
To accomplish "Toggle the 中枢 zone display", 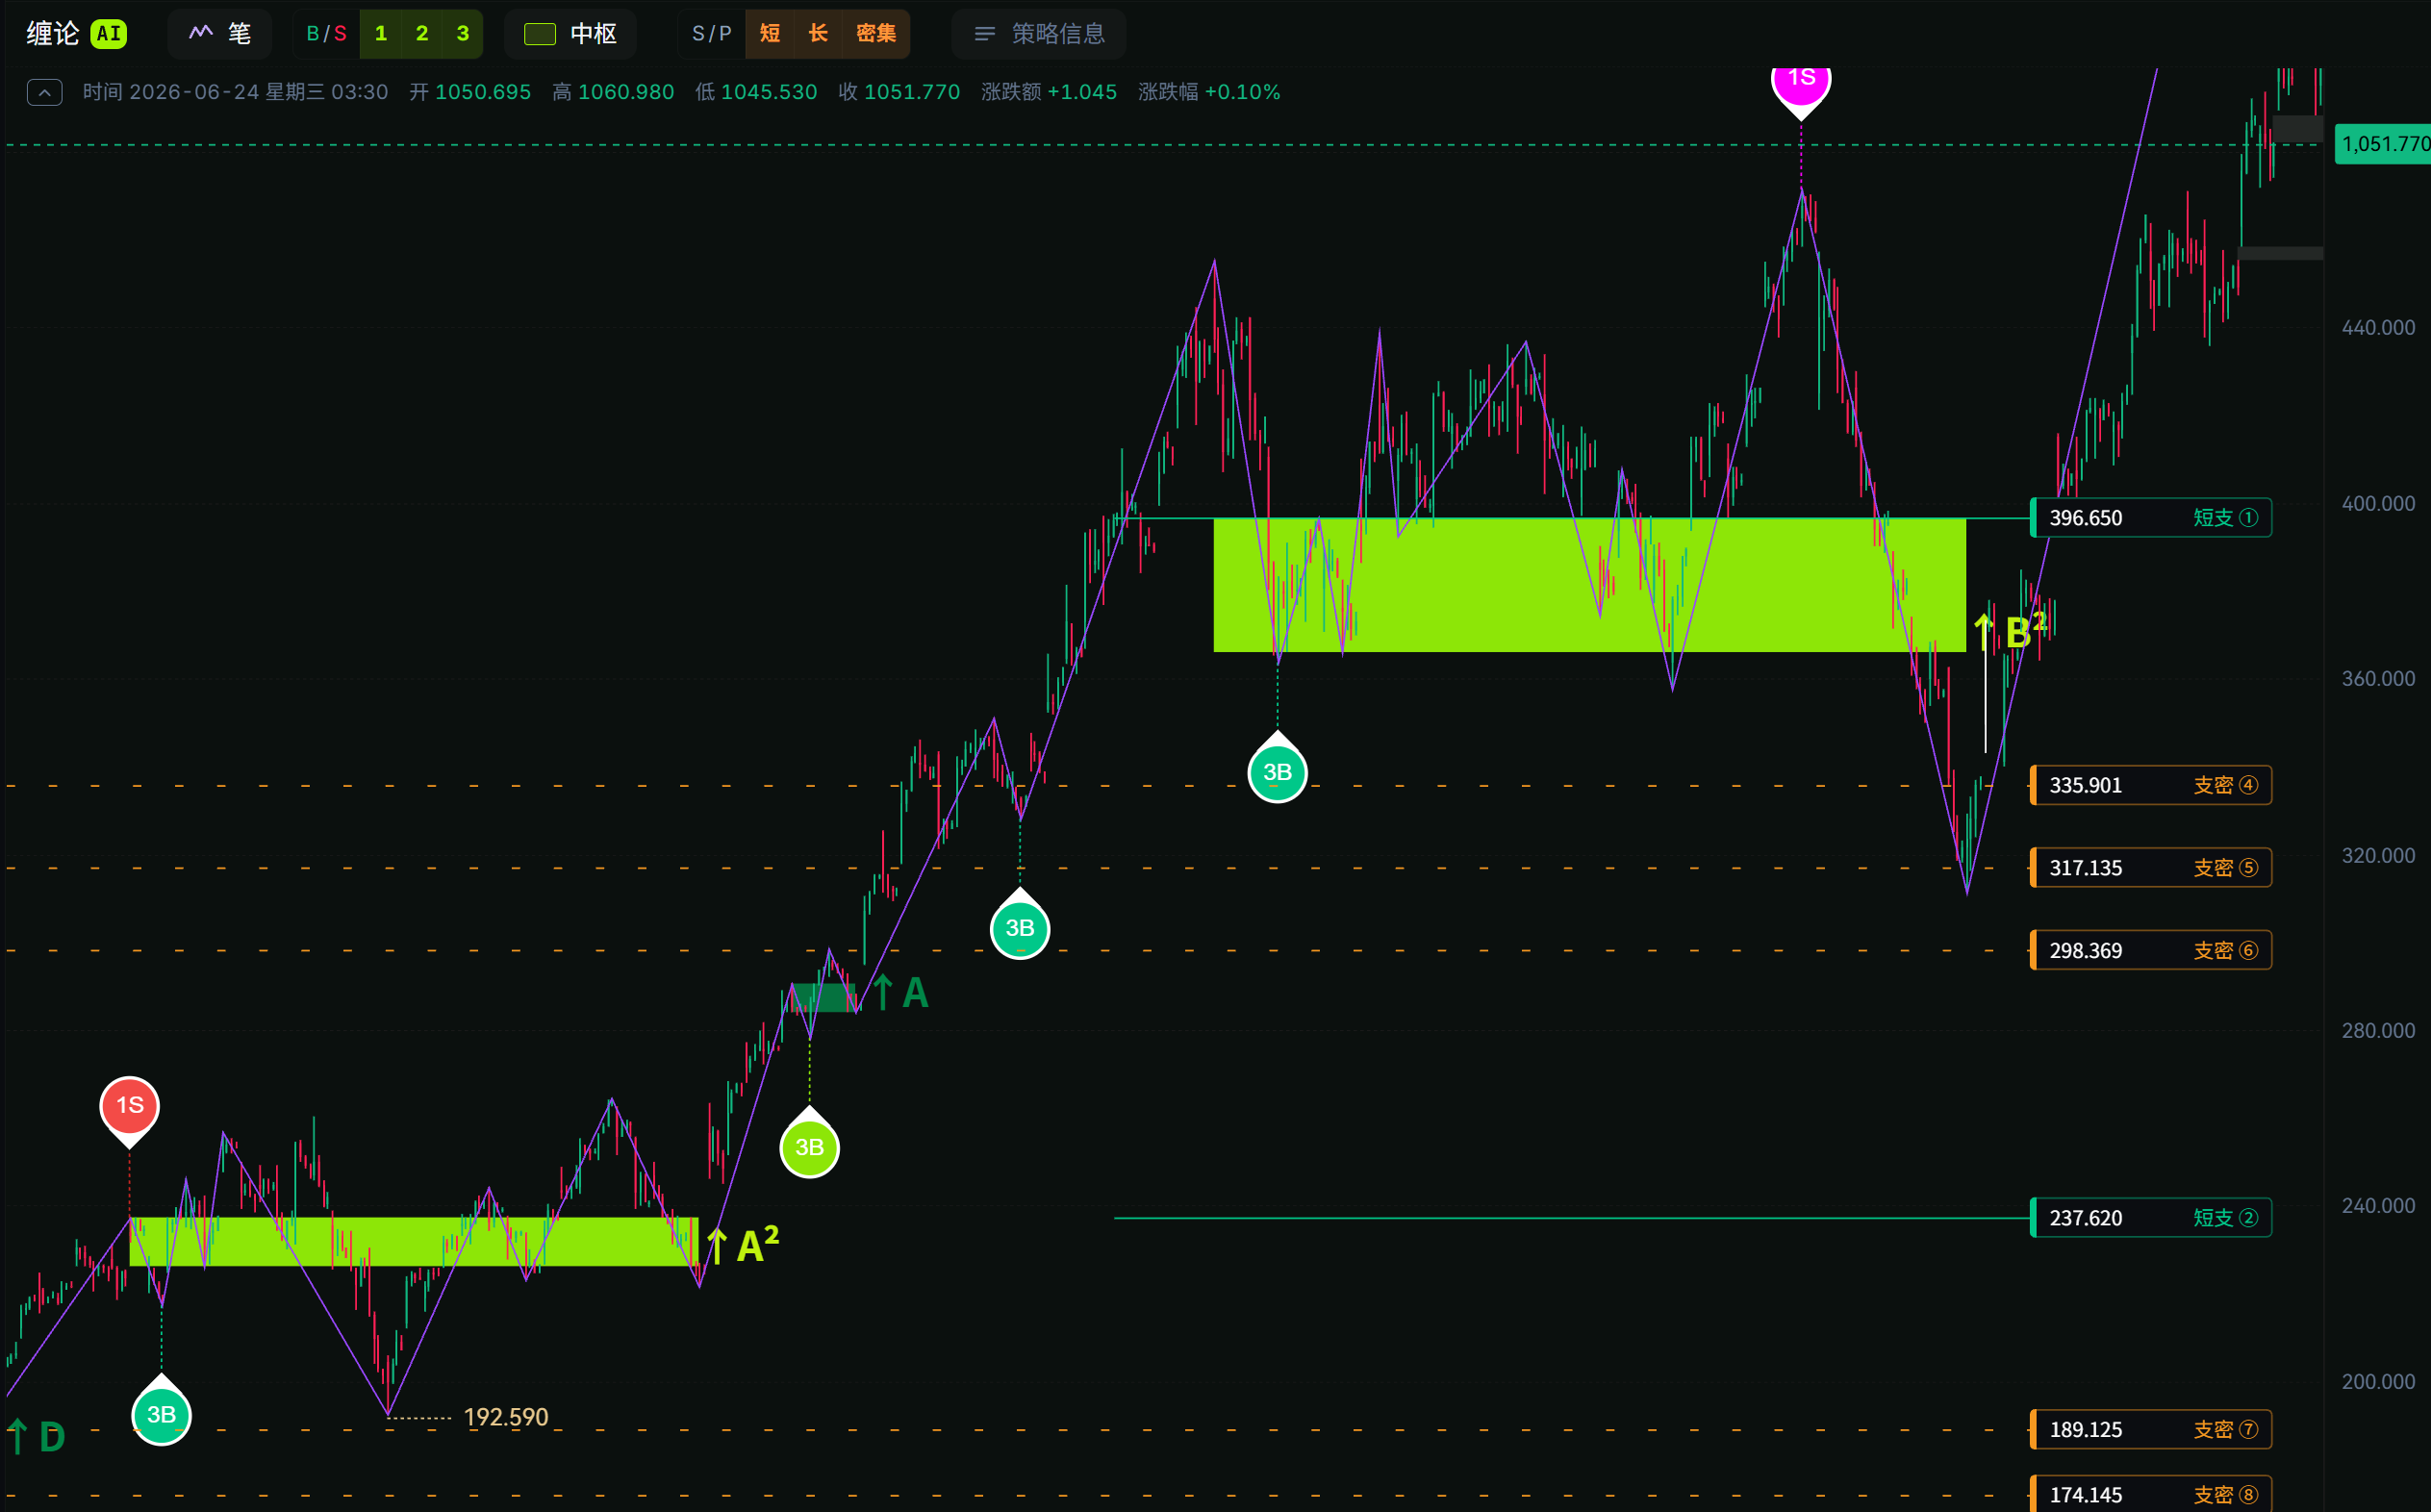I will point(571,34).
